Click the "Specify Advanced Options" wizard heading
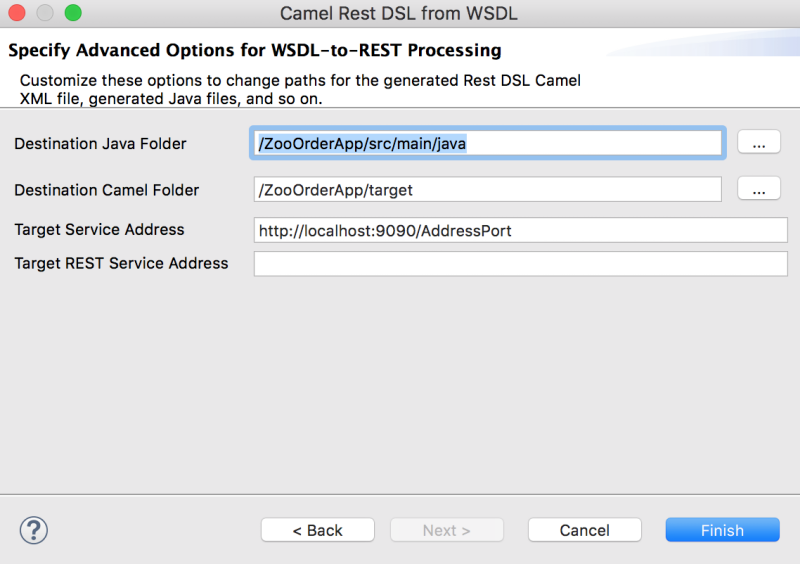The width and height of the screenshot is (800, 564). [x=255, y=50]
